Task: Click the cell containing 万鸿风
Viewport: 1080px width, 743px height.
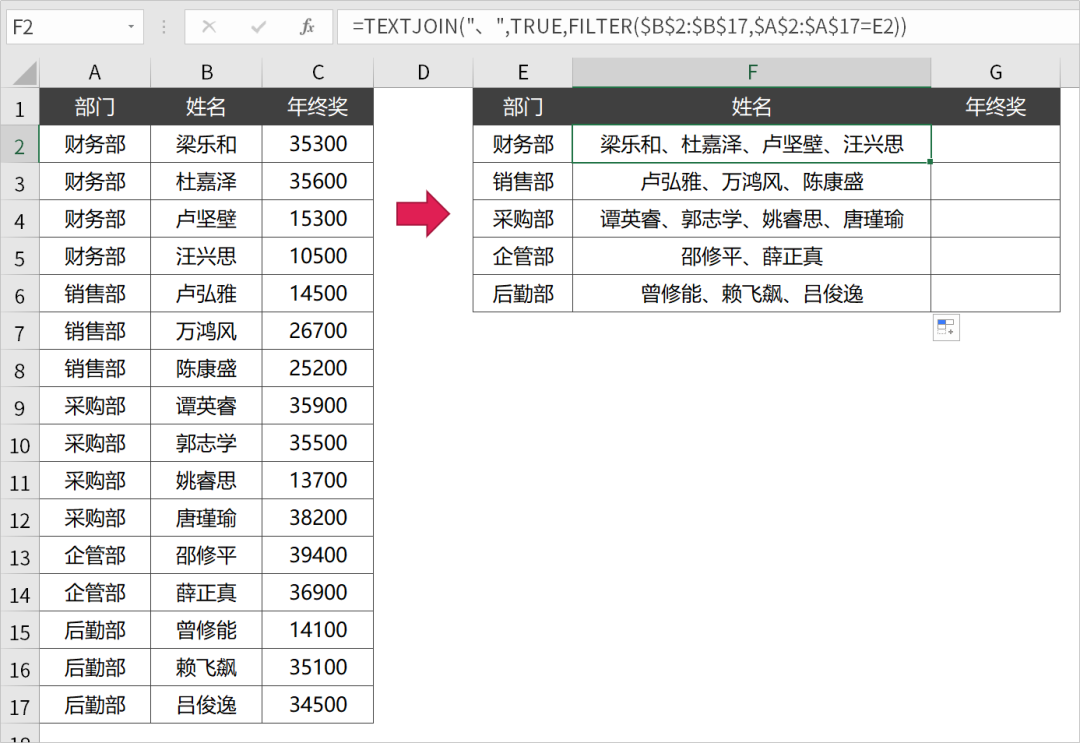Action: click(206, 331)
